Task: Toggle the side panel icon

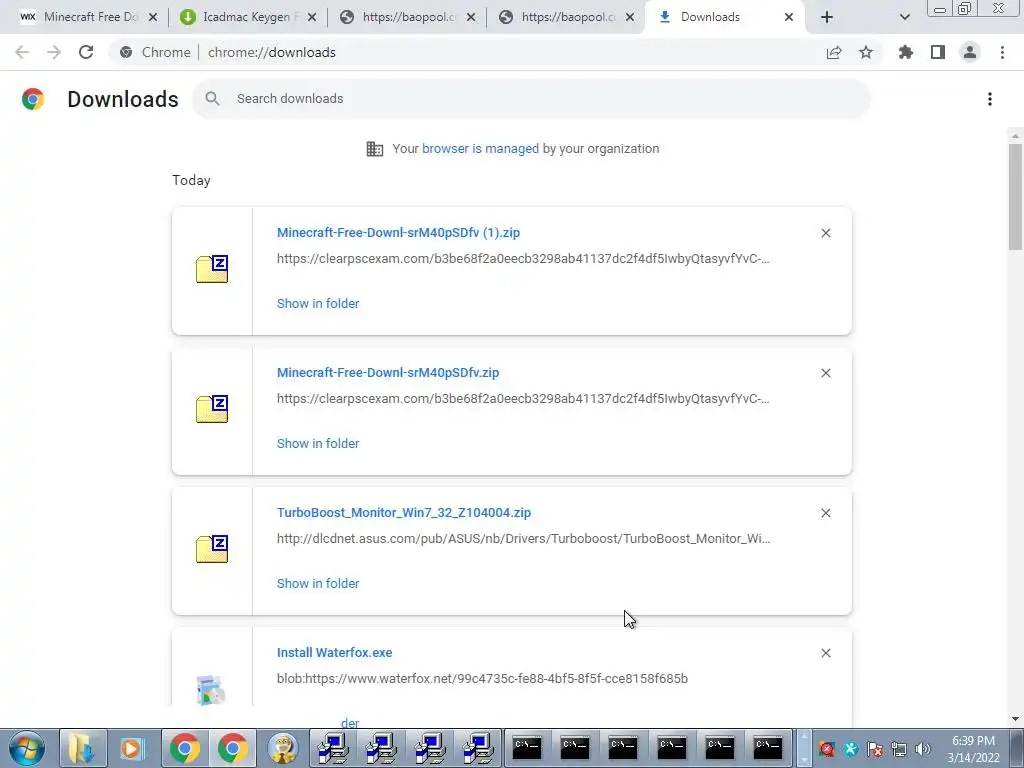Action: pyautogui.click(x=938, y=52)
